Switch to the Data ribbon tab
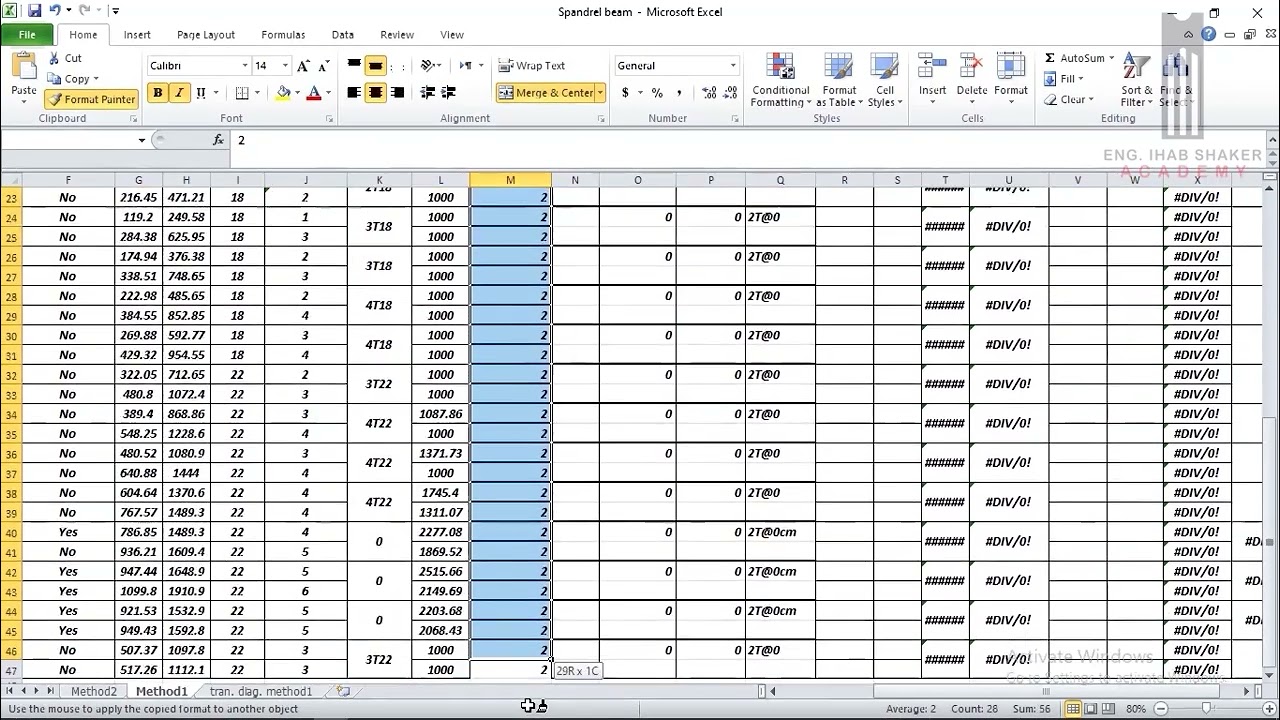 343,35
